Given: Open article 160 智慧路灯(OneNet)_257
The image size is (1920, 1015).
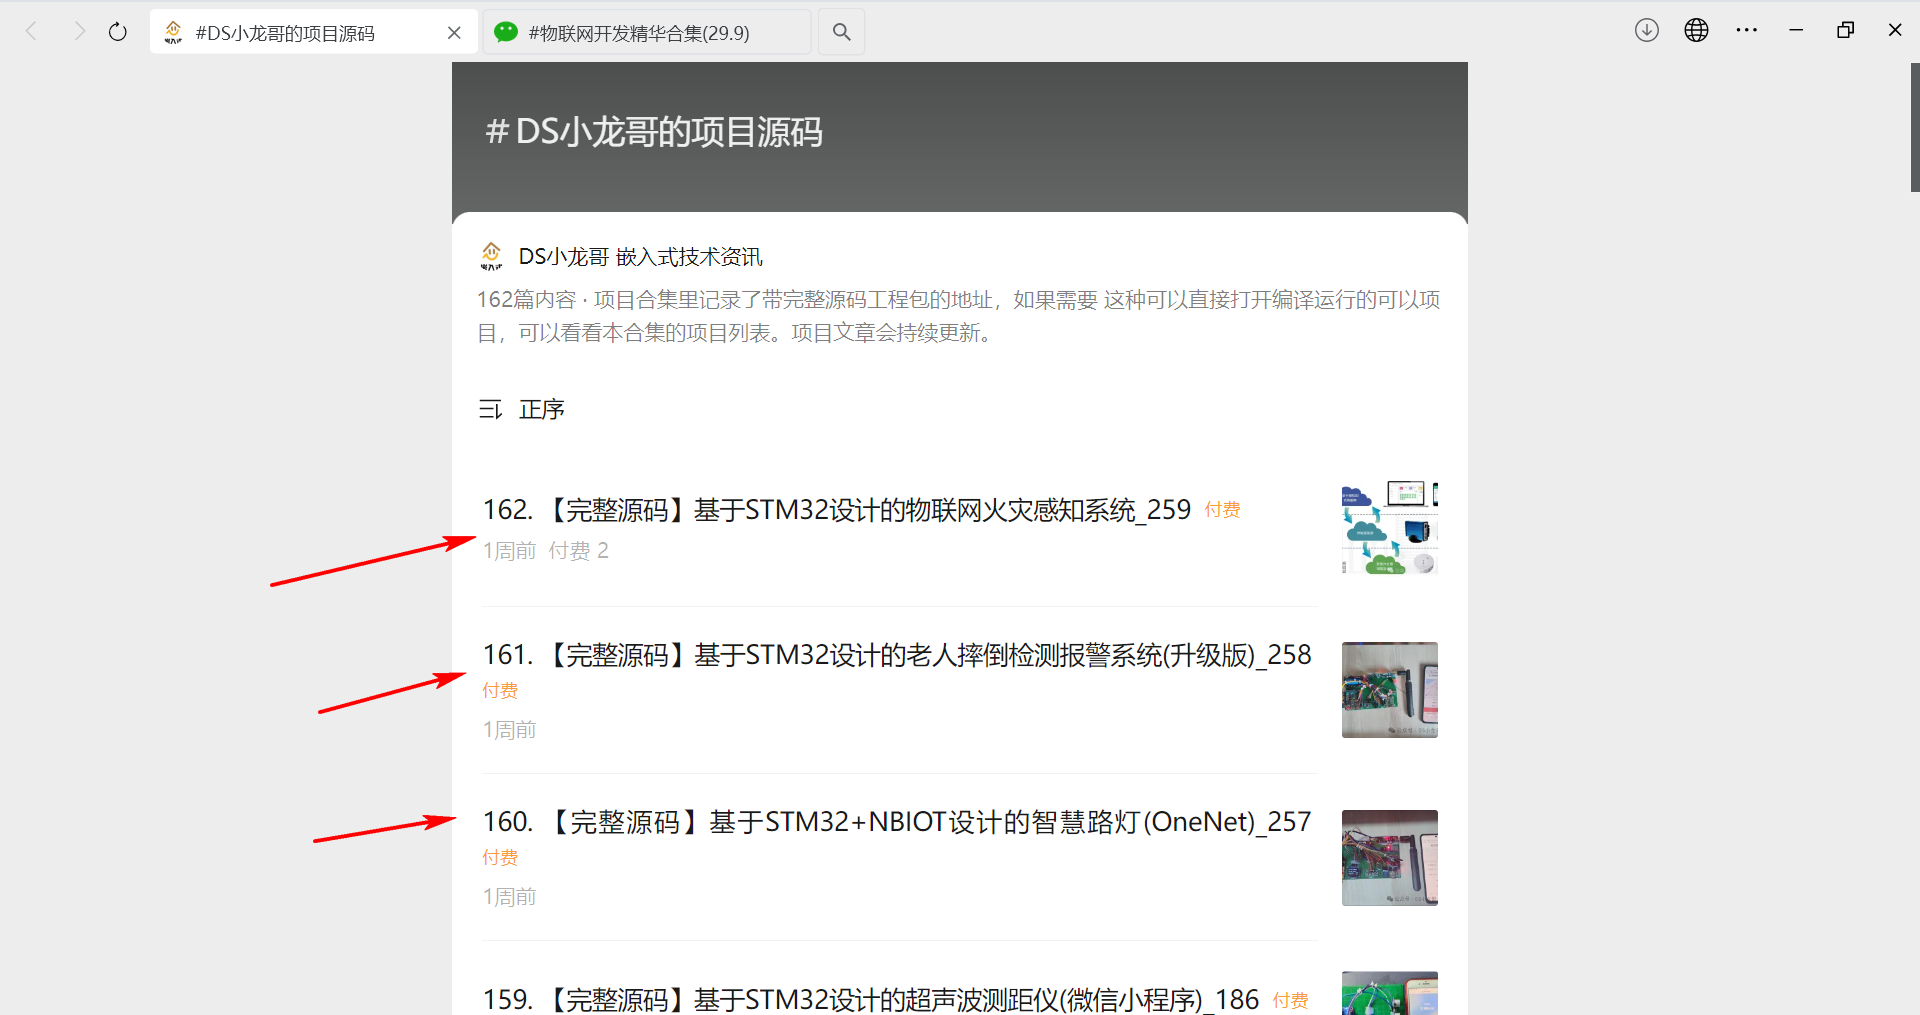Looking at the screenshot, I should coord(897,822).
